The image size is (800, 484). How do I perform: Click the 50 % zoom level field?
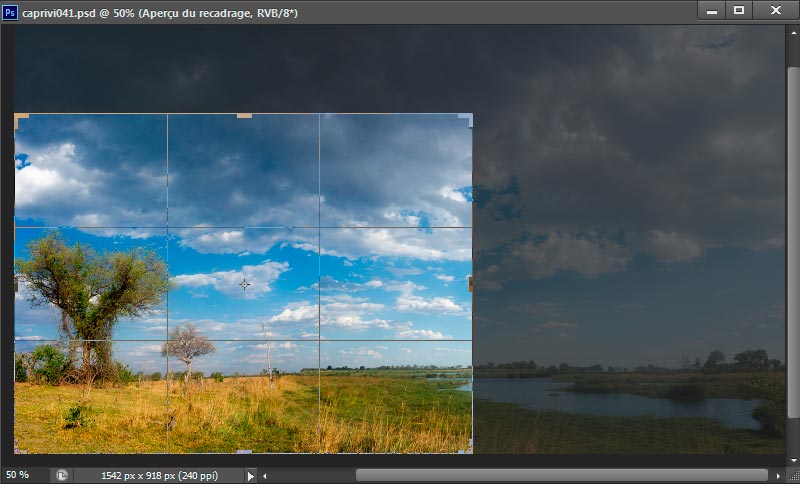pos(22,475)
